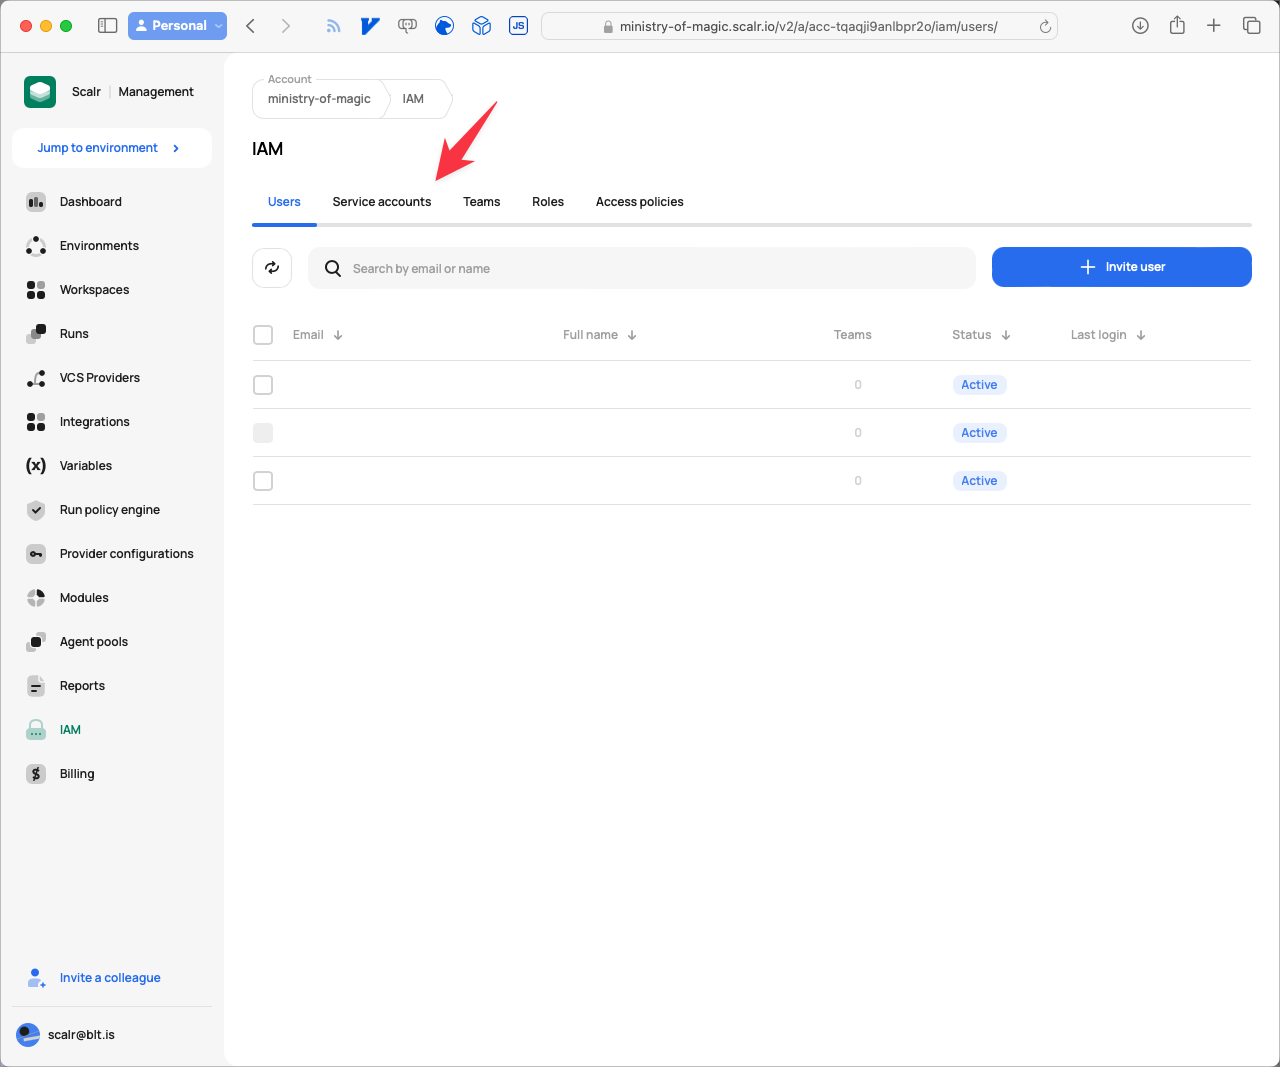
Task: Check the select-all users checkbox
Action: [263, 335]
